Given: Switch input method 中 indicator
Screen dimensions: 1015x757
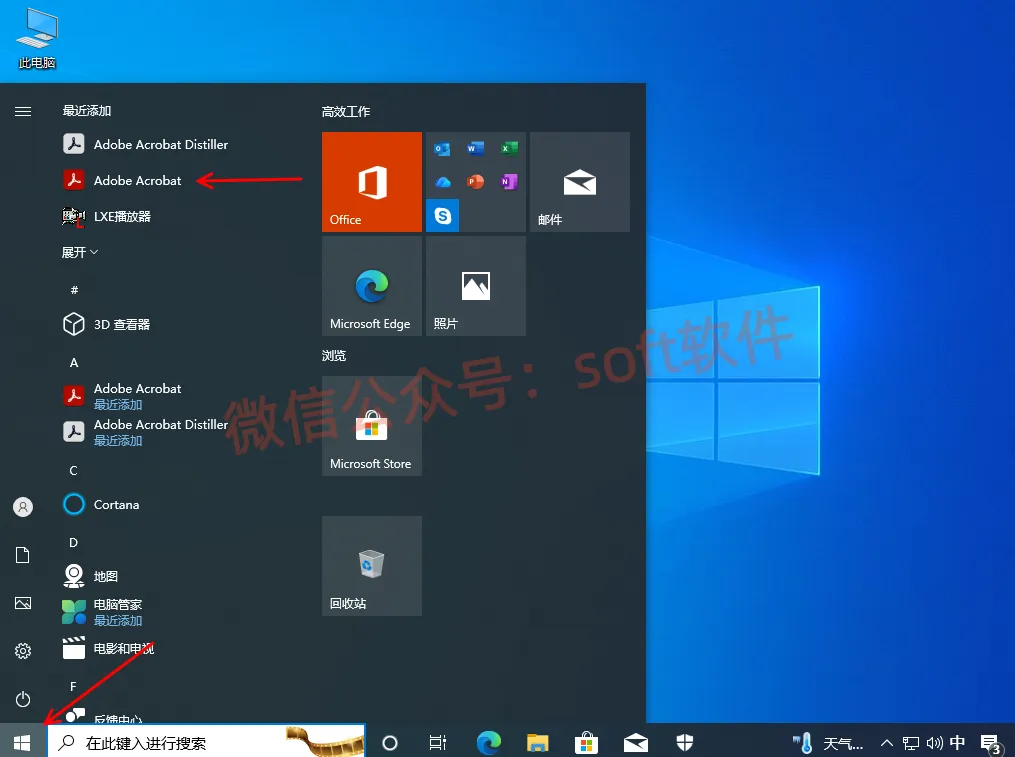Looking at the screenshot, I should 957,743.
